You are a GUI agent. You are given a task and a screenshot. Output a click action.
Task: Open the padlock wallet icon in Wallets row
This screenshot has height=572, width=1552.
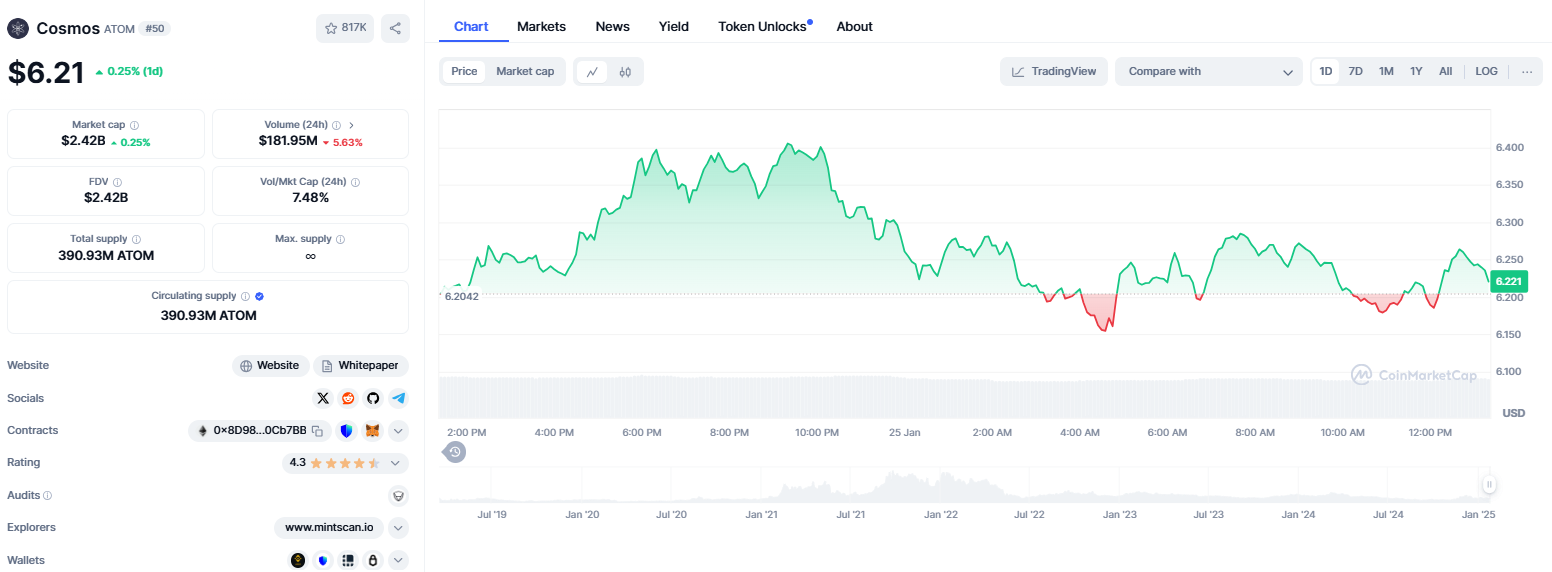click(372, 560)
